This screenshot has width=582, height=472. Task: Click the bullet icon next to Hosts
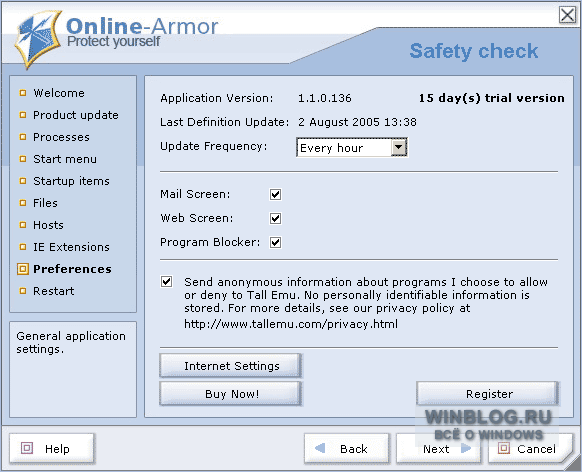pyautogui.click(x=23, y=225)
